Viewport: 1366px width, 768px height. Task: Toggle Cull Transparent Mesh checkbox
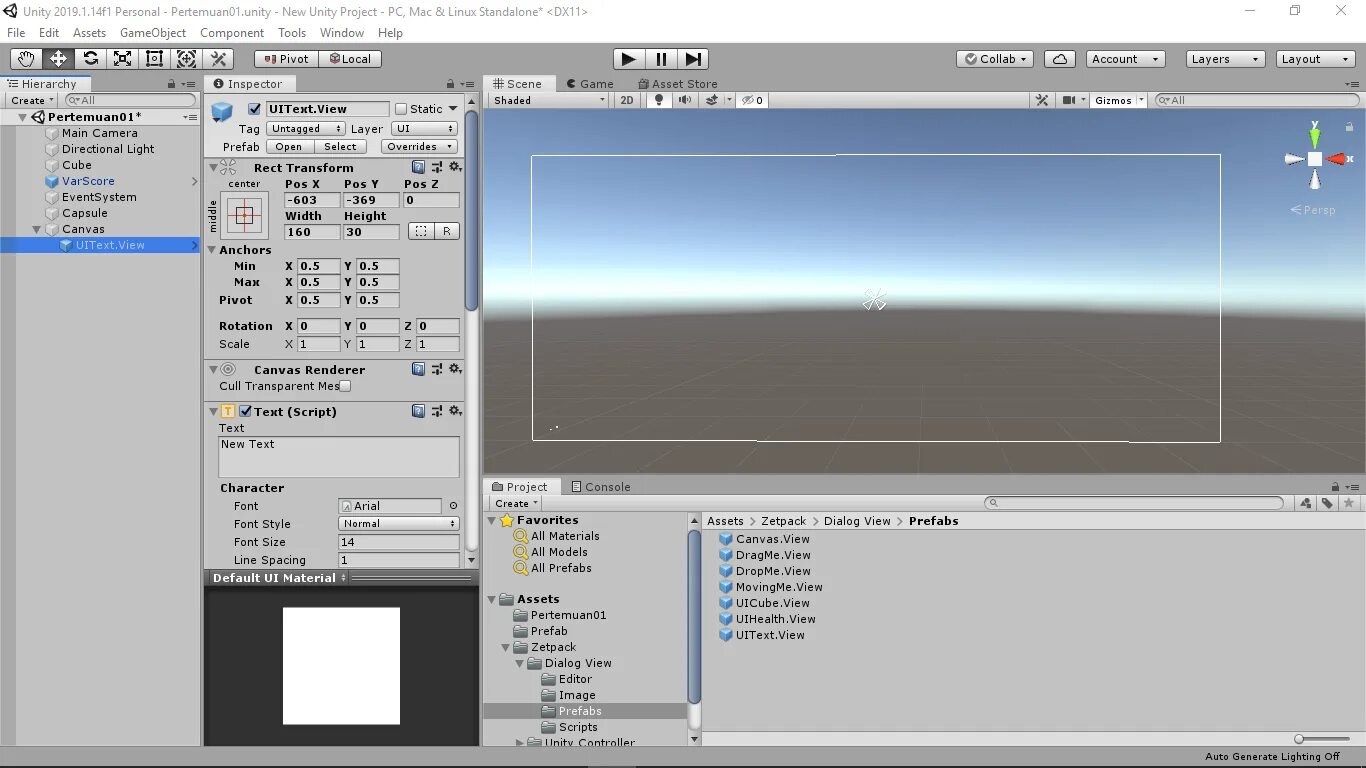pos(345,386)
